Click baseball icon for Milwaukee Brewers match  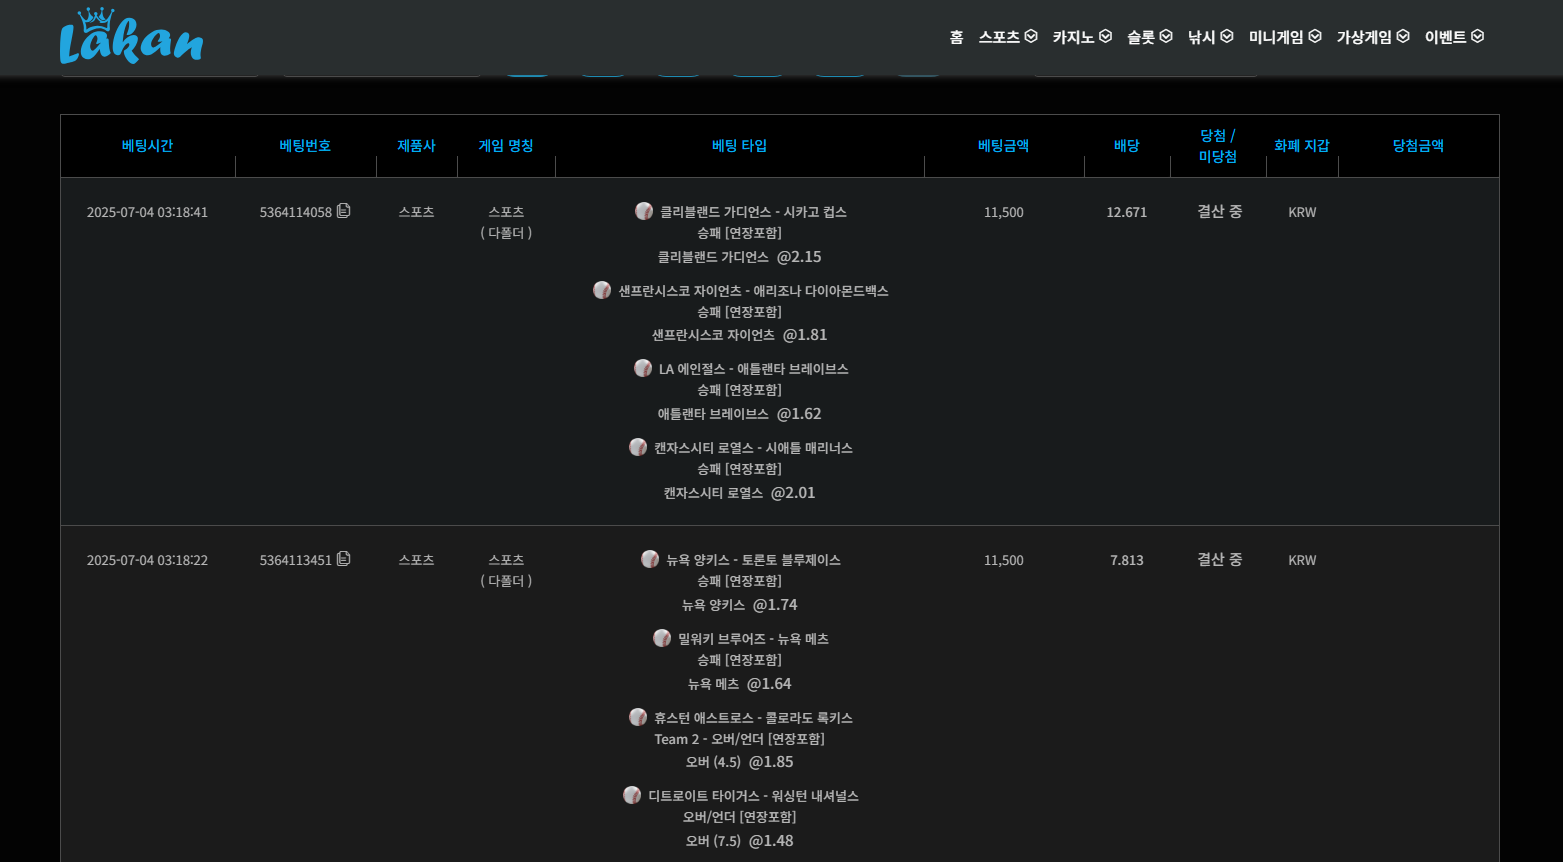(662, 638)
